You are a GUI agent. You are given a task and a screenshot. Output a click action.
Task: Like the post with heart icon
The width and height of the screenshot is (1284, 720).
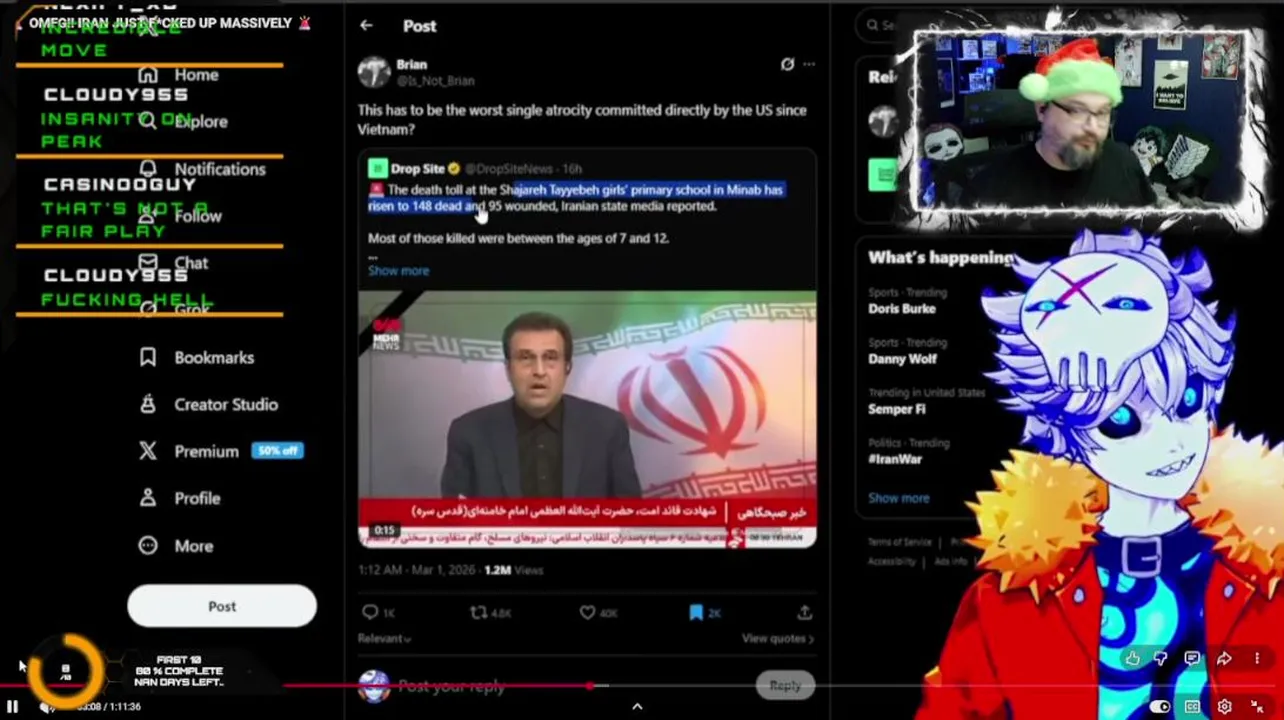(x=587, y=613)
